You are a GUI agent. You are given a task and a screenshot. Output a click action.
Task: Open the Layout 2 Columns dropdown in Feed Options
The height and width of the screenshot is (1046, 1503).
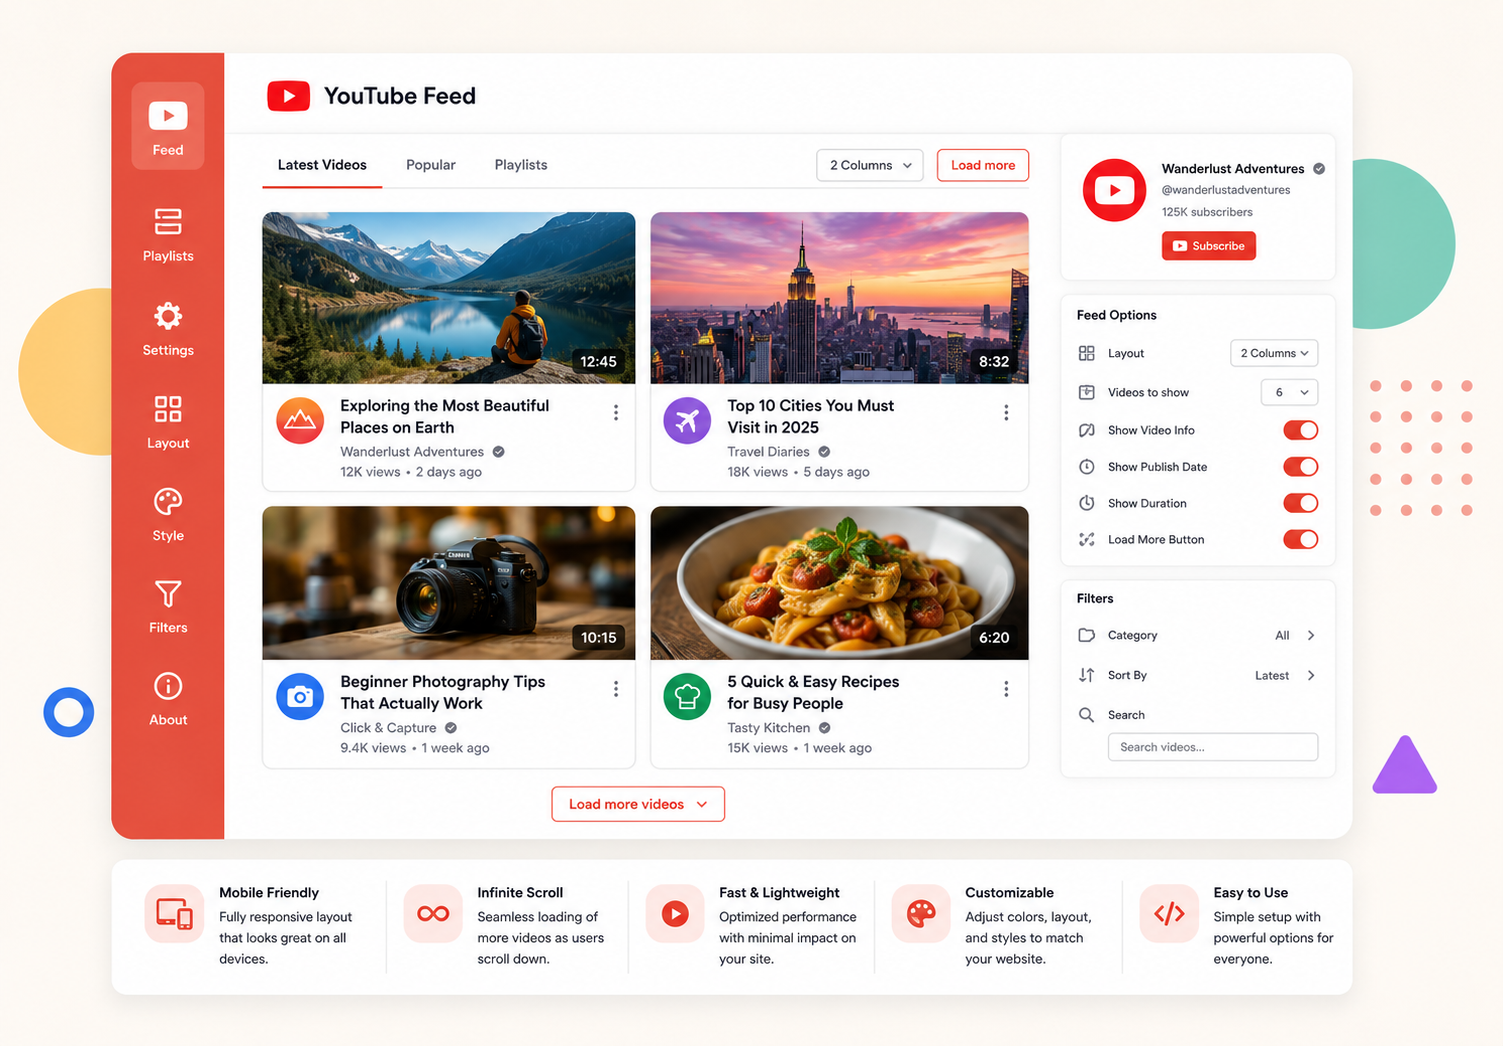click(x=1274, y=353)
